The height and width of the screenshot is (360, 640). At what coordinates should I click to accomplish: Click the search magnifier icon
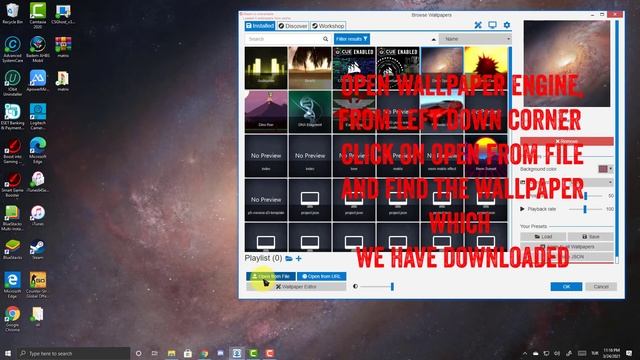325,39
